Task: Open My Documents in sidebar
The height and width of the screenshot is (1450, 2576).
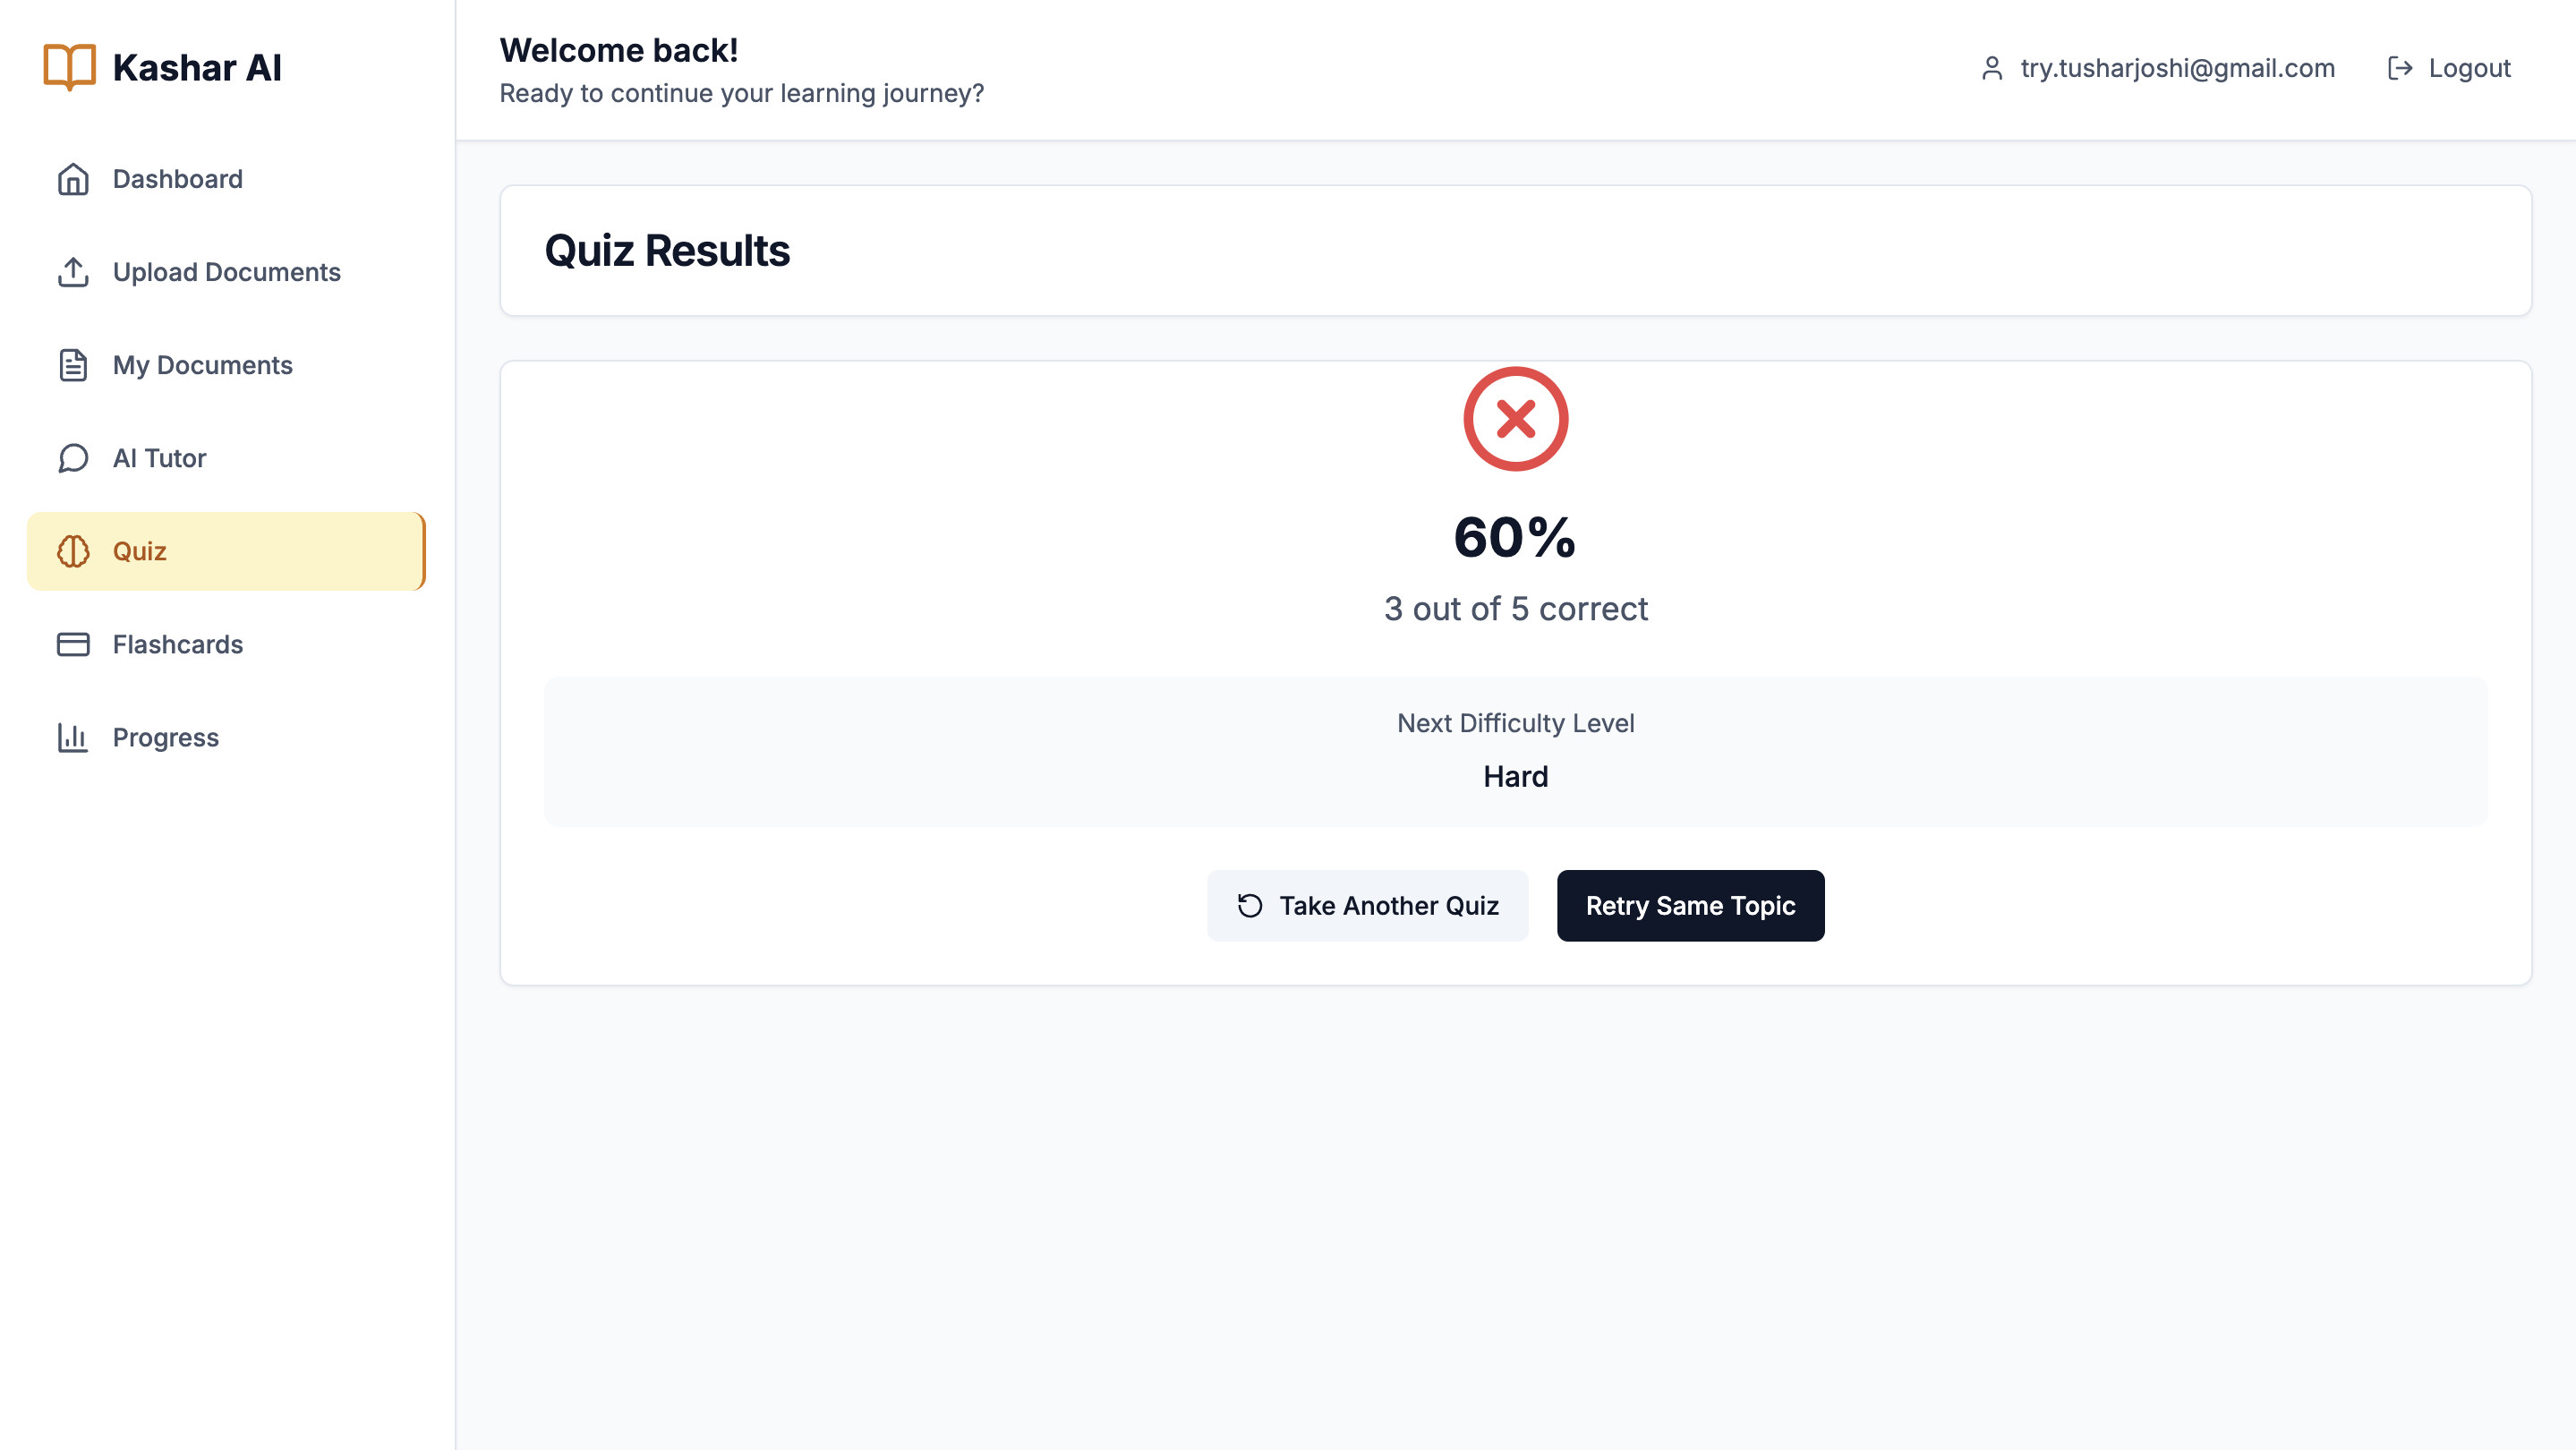Action: tap(226, 365)
